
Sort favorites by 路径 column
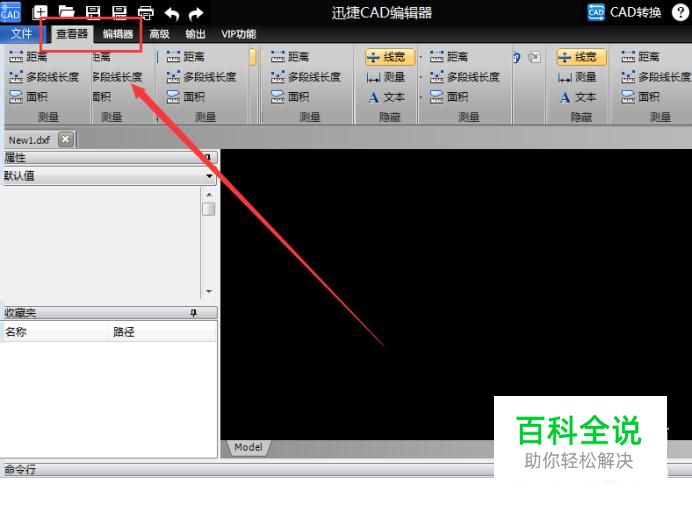pyautogui.click(x=162, y=332)
